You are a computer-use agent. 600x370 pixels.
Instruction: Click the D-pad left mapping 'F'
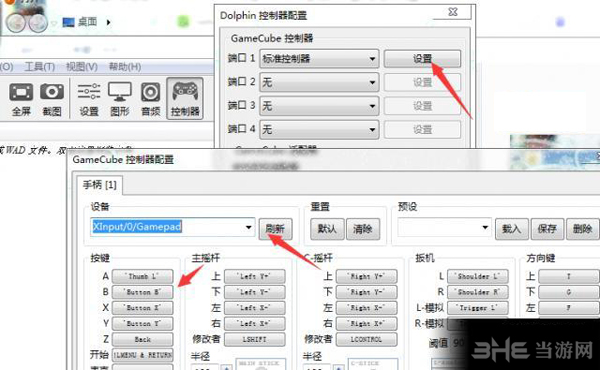click(x=569, y=308)
